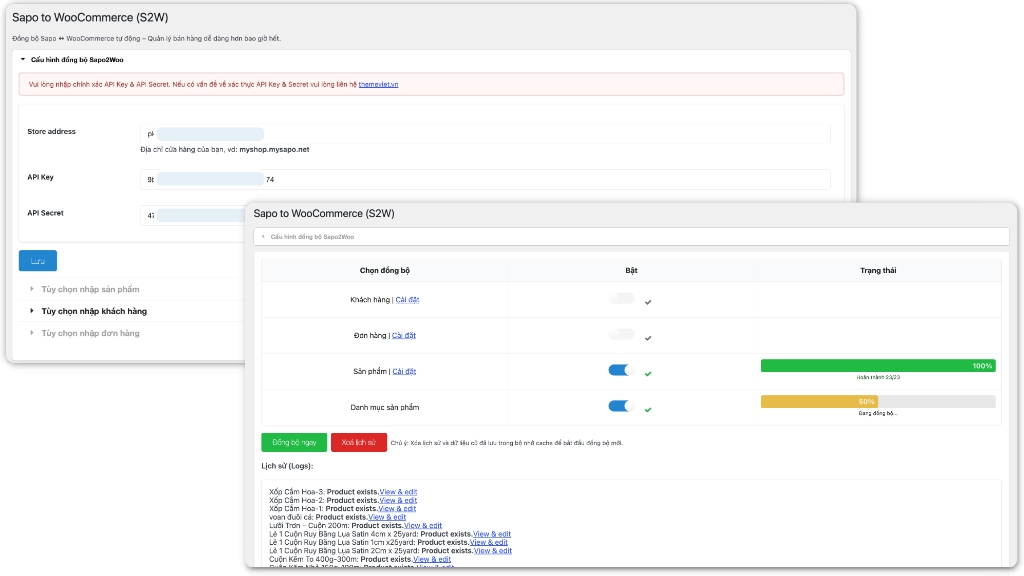
Task: Click the API Key input field
Action: 485,179
